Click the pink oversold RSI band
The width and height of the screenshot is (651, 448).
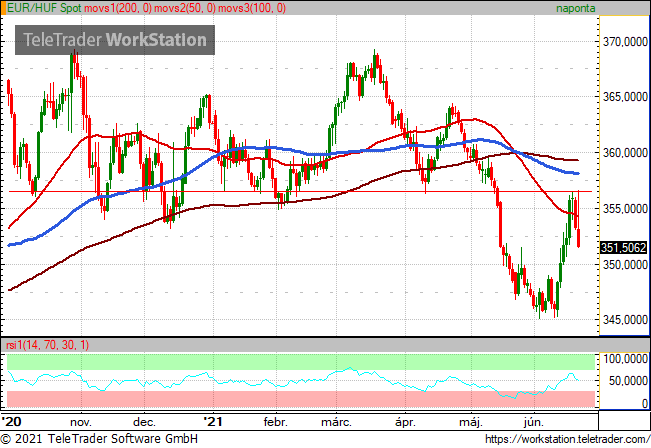301,399
